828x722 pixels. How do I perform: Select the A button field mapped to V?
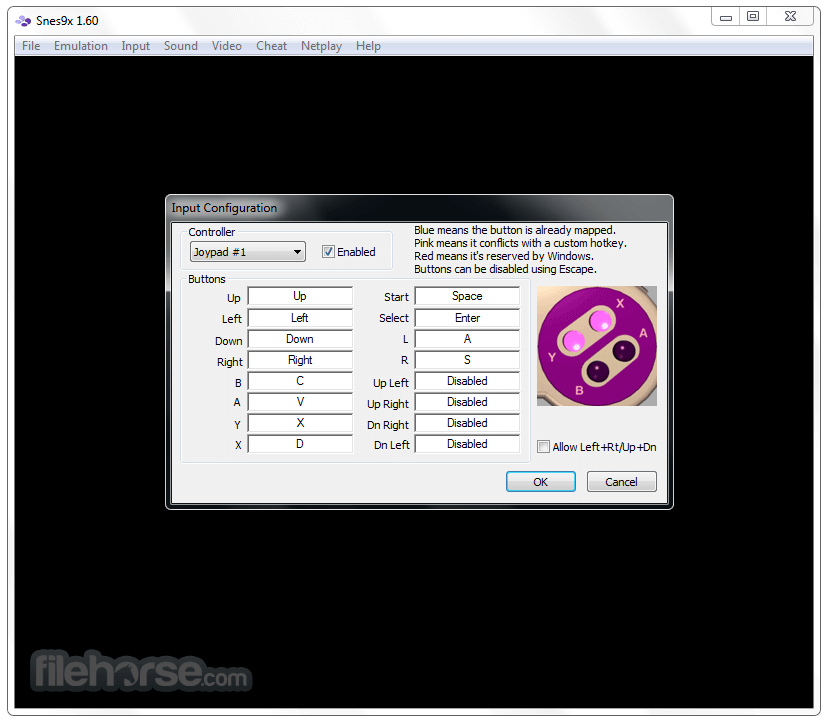[x=300, y=402]
